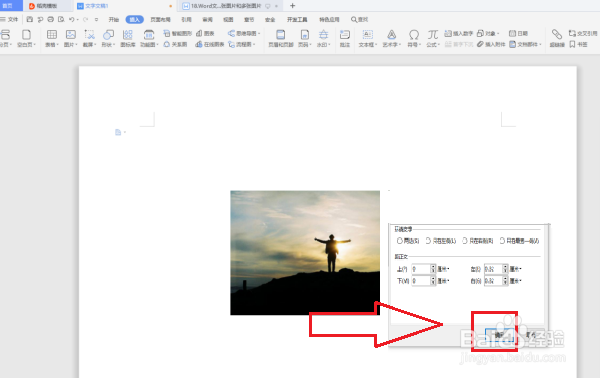Viewport: 600px width, 379px height.
Task: Click the 下(M) distance input field
Action: (421, 281)
